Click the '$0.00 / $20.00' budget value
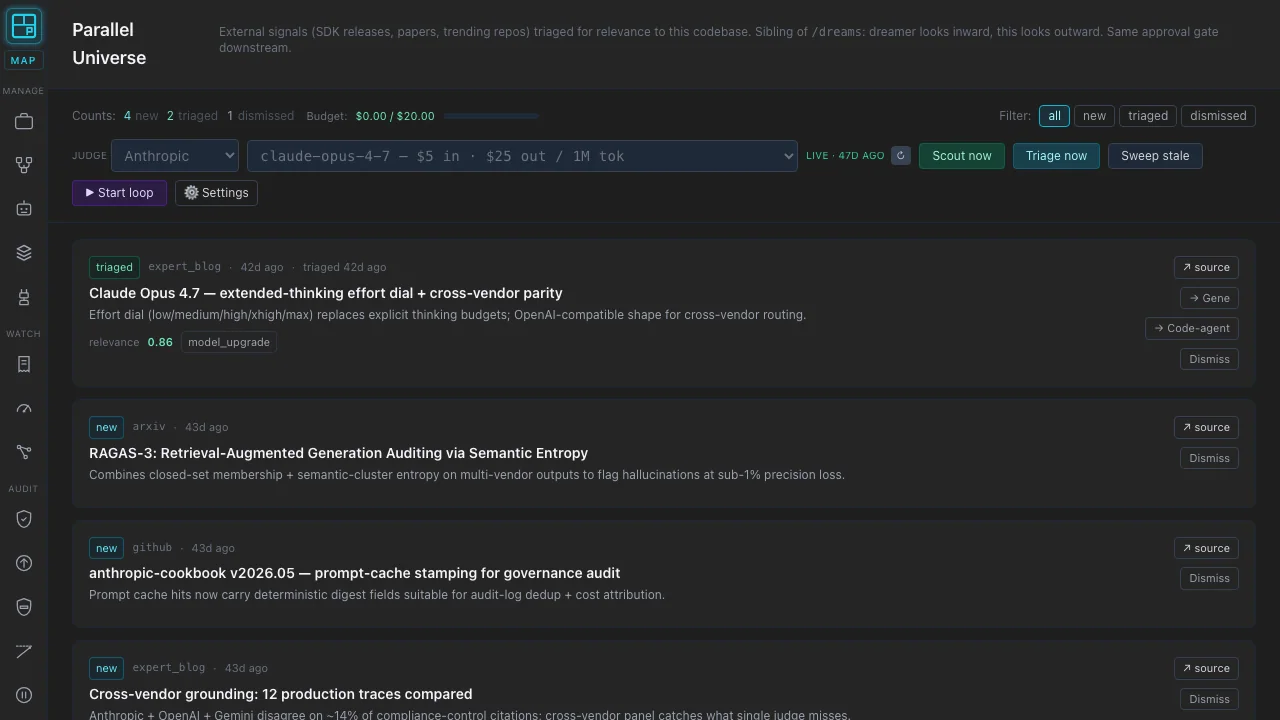 point(395,116)
